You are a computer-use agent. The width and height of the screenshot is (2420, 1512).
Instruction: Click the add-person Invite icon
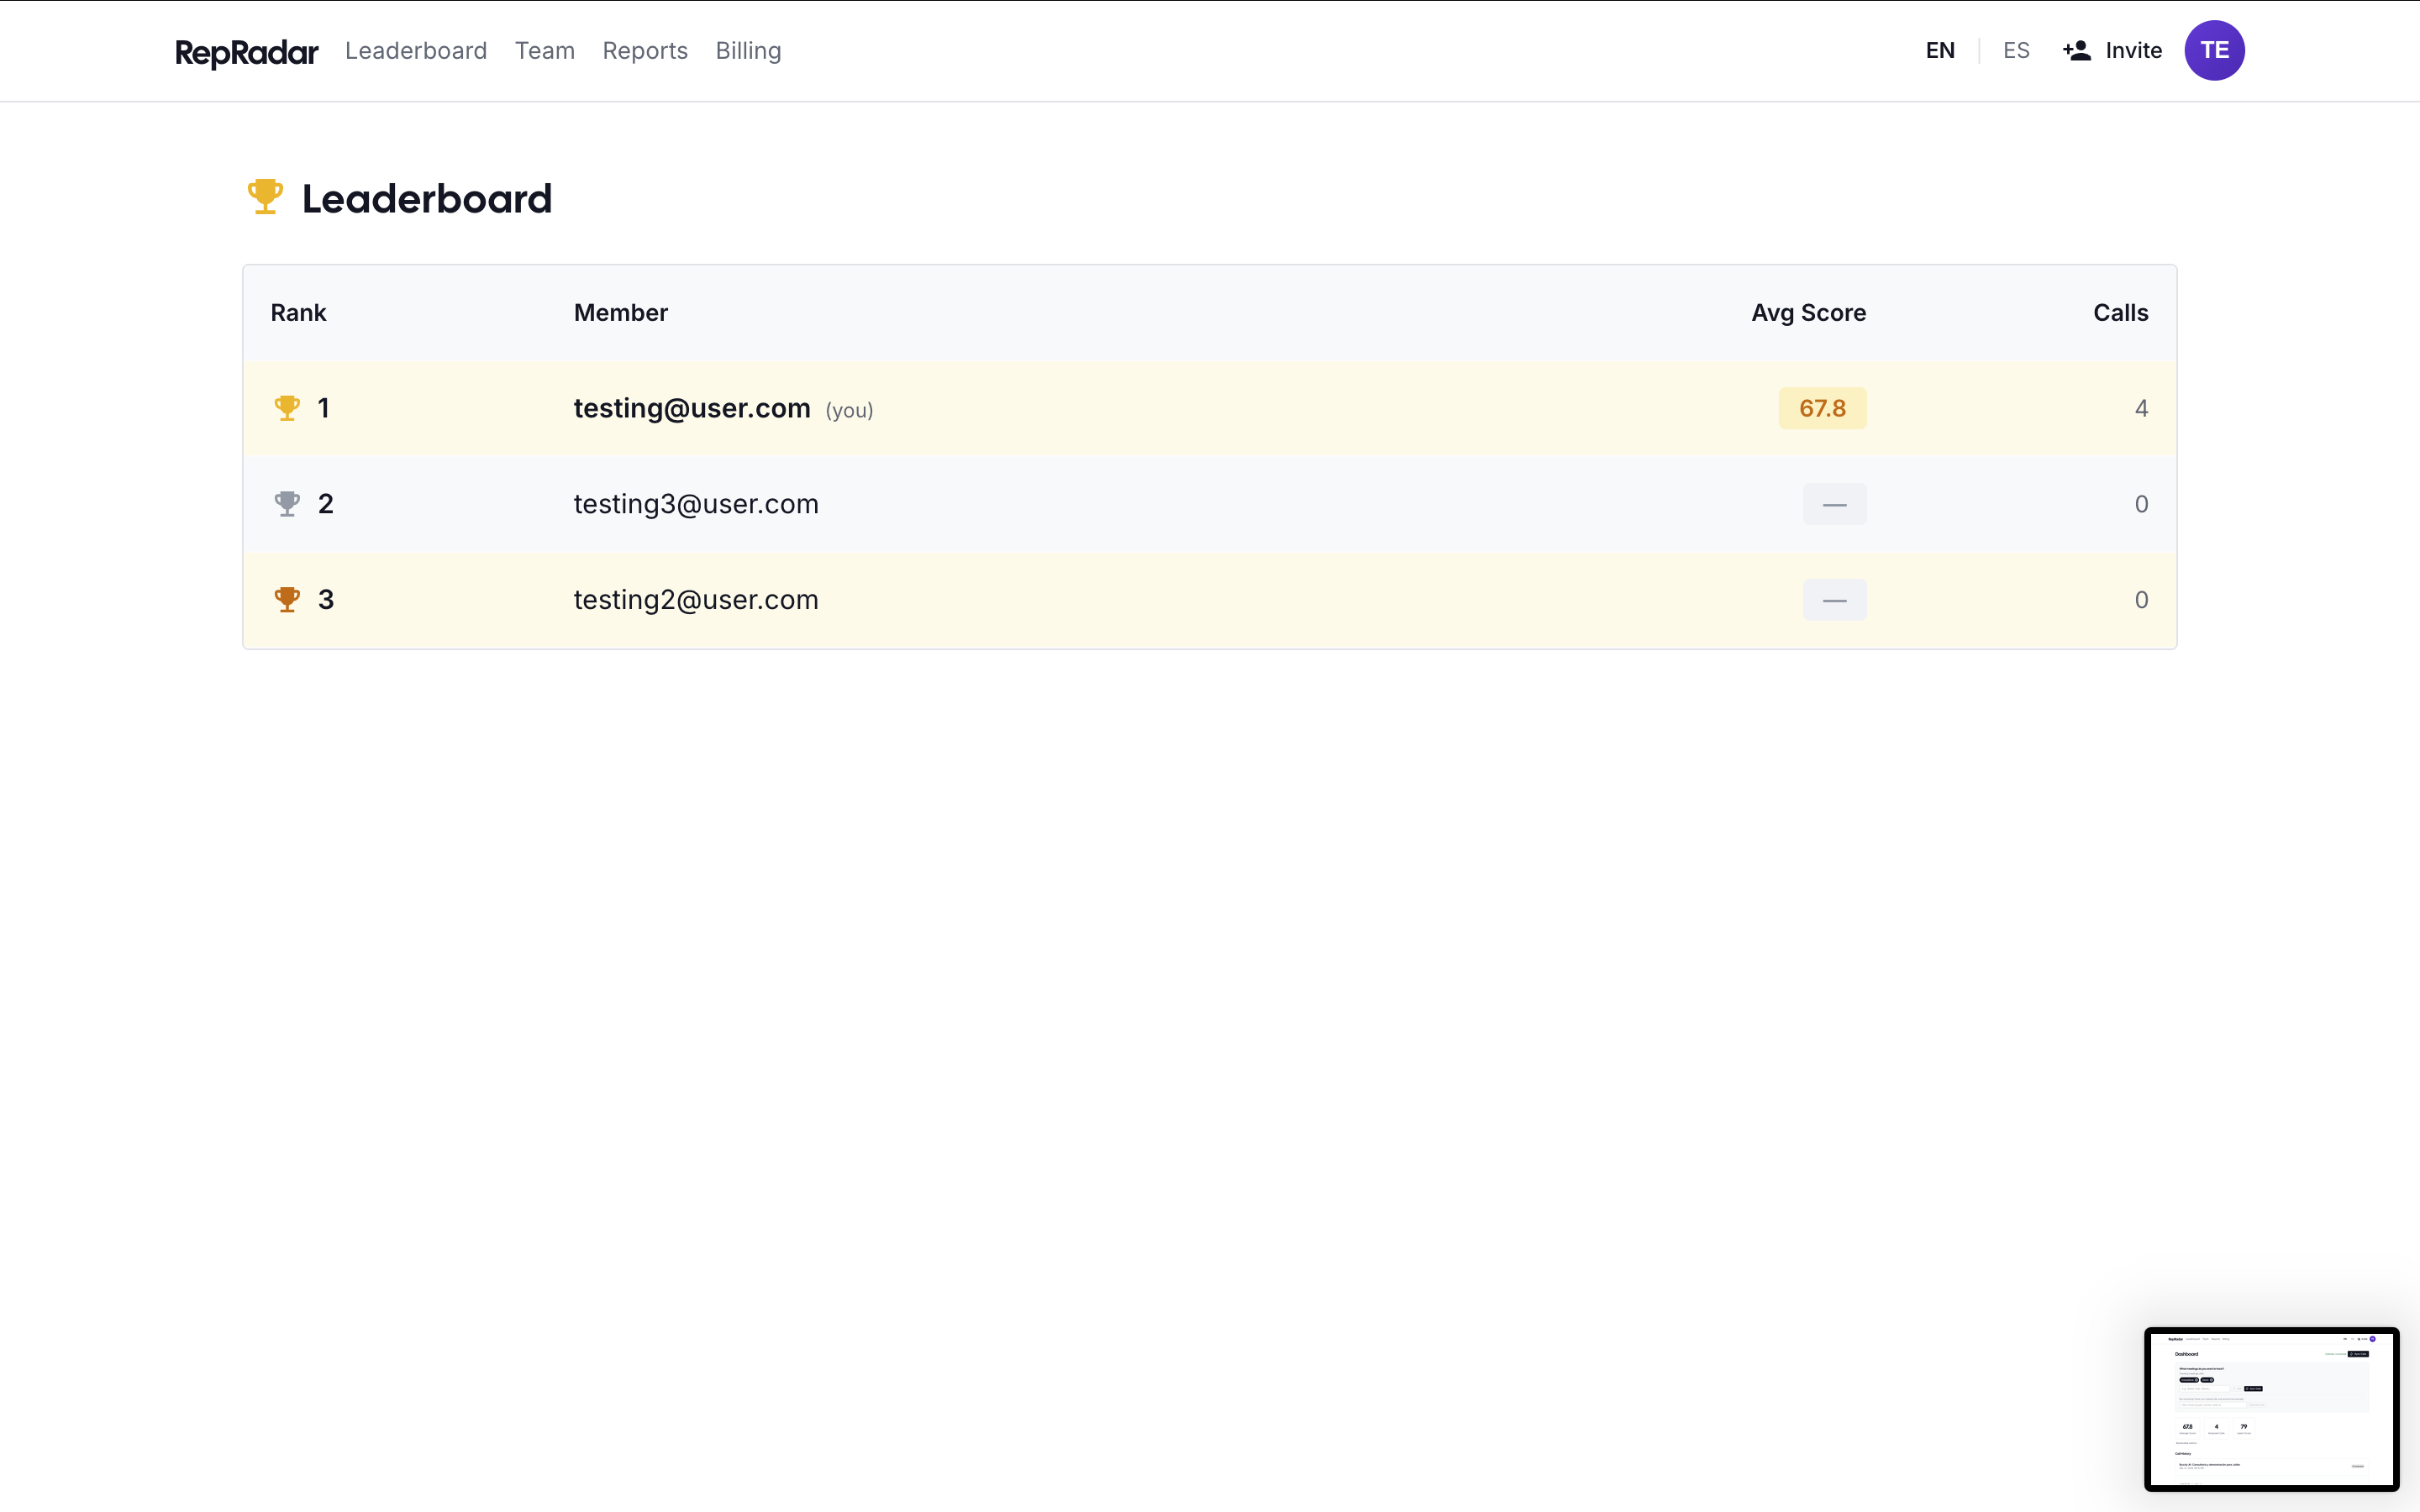2077,51
